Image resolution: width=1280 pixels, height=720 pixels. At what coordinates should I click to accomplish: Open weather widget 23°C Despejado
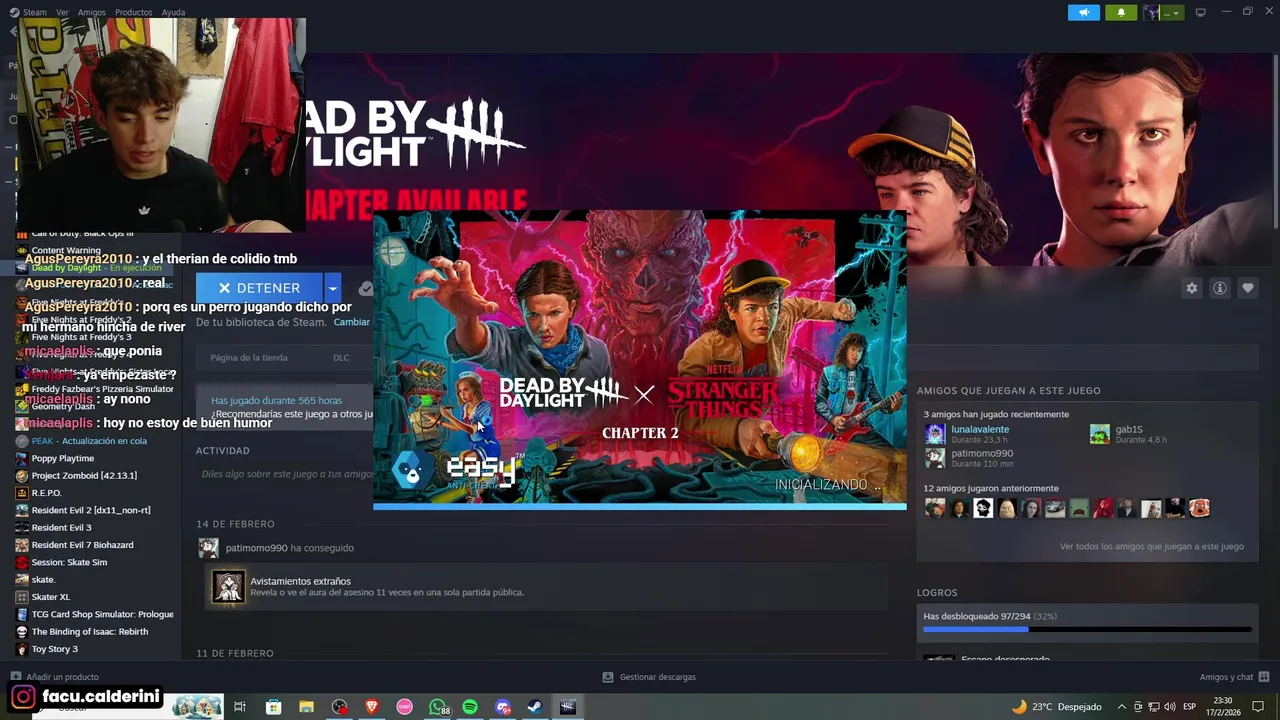pyautogui.click(x=1056, y=707)
